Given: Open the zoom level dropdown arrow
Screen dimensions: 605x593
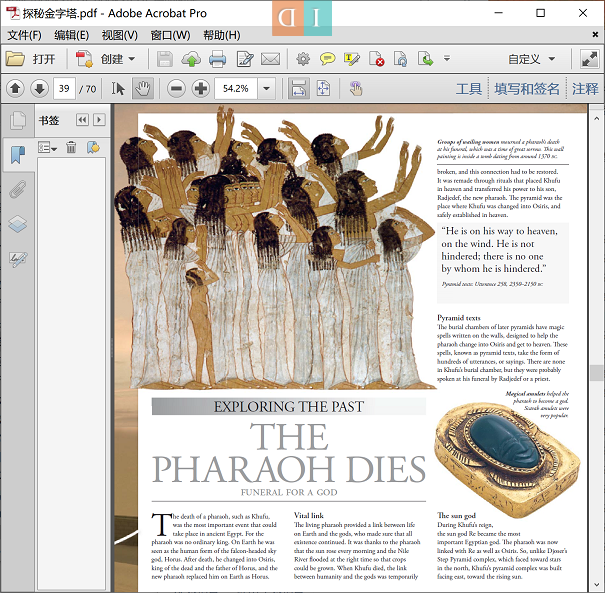Looking at the screenshot, I should tap(266, 89).
